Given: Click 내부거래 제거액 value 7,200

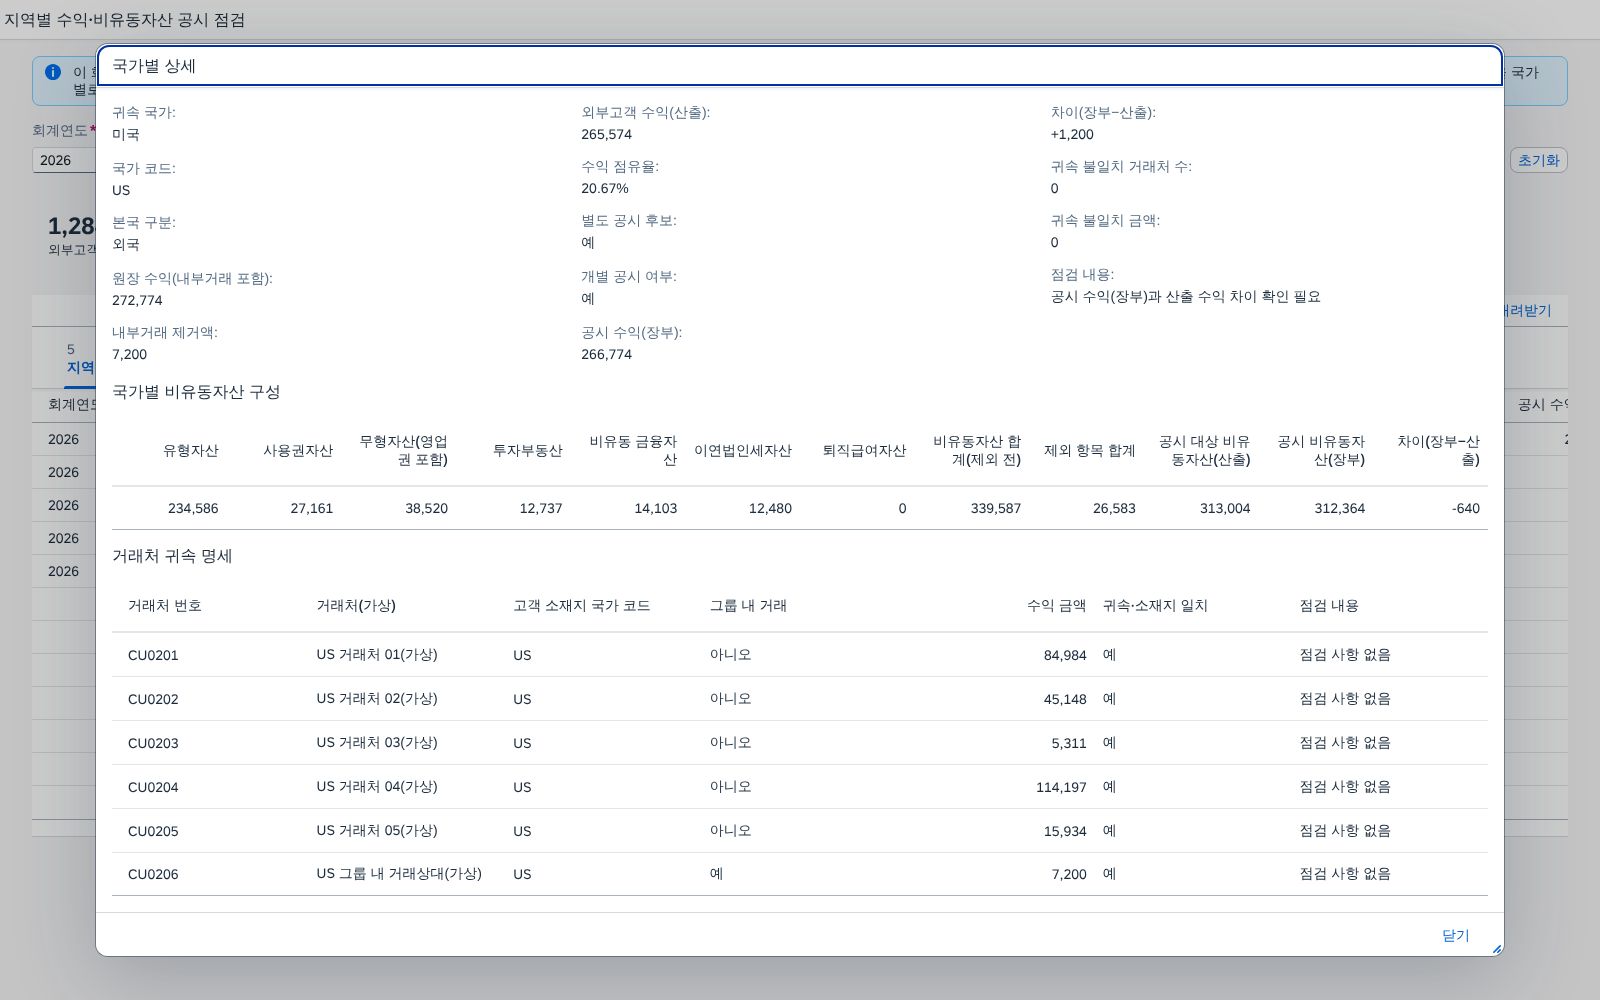Looking at the screenshot, I should pos(129,354).
